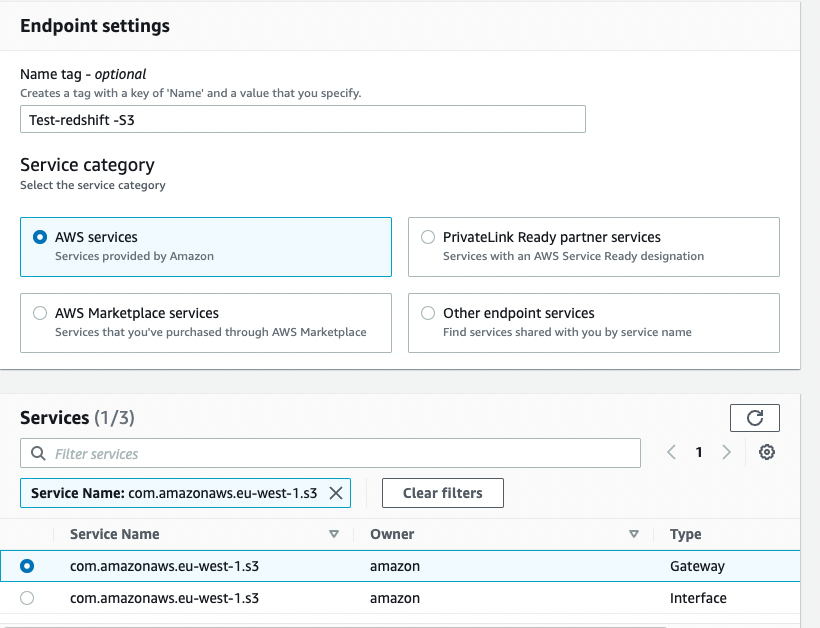The height and width of the screenshot is (628, 820).
Task: Open the services table settings gear
Action: [767, 453]
